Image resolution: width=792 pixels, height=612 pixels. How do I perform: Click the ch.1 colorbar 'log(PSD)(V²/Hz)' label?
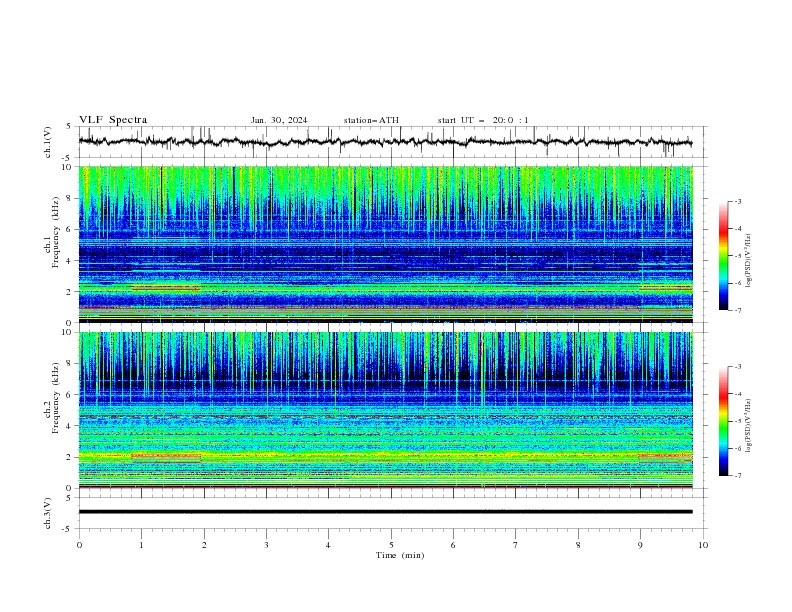click(x=748, y=261)
